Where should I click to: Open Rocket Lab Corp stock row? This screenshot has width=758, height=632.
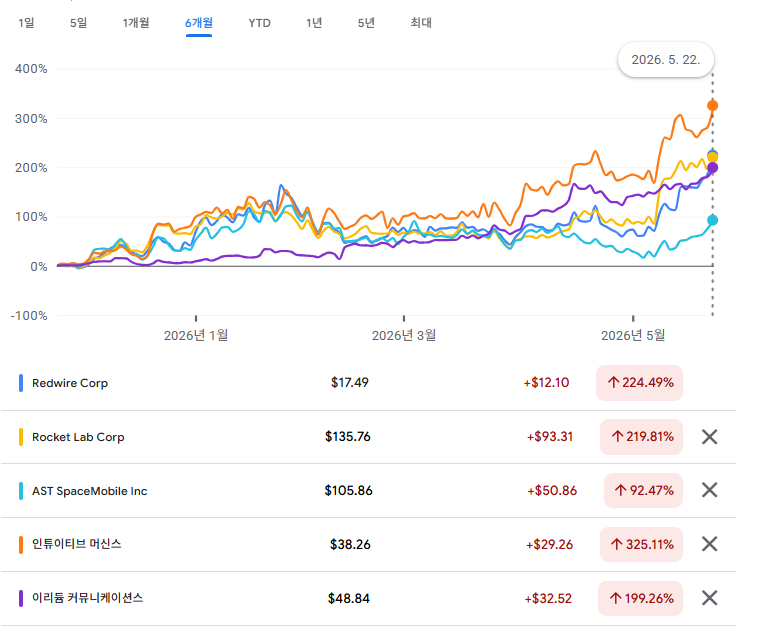(368, 437)
